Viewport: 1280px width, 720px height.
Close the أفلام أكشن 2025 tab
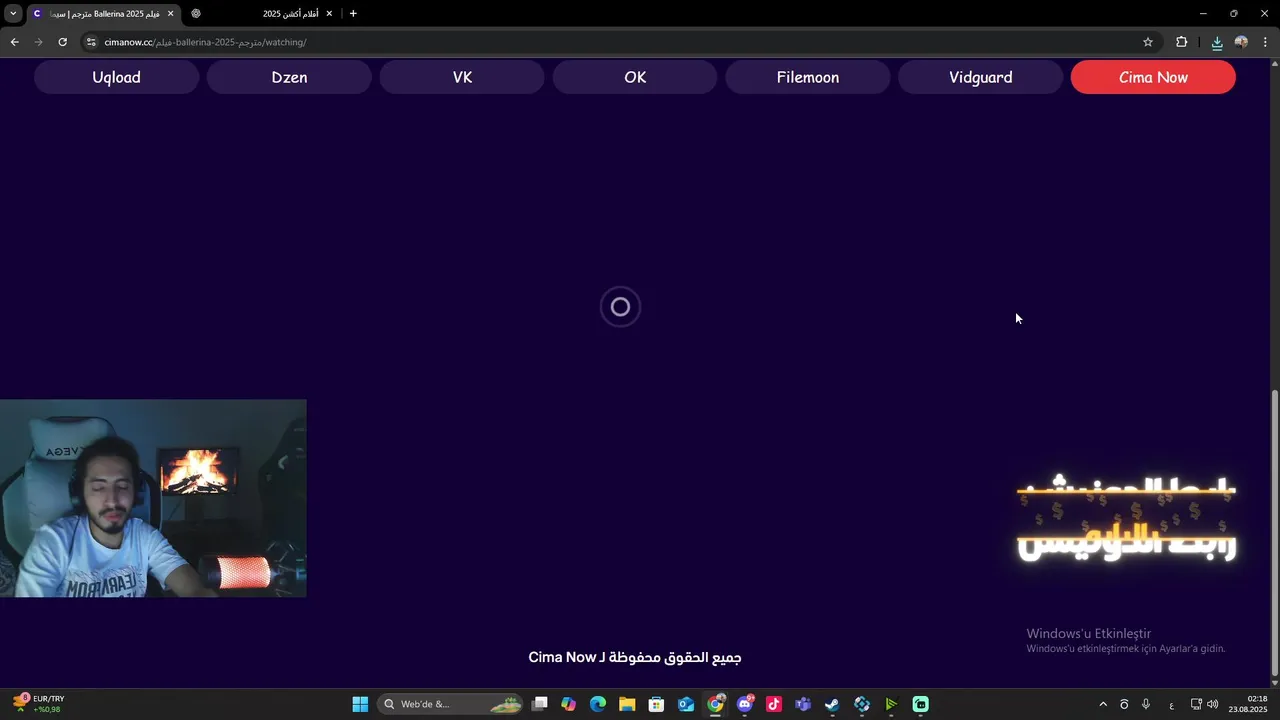[x=329, y=14]
